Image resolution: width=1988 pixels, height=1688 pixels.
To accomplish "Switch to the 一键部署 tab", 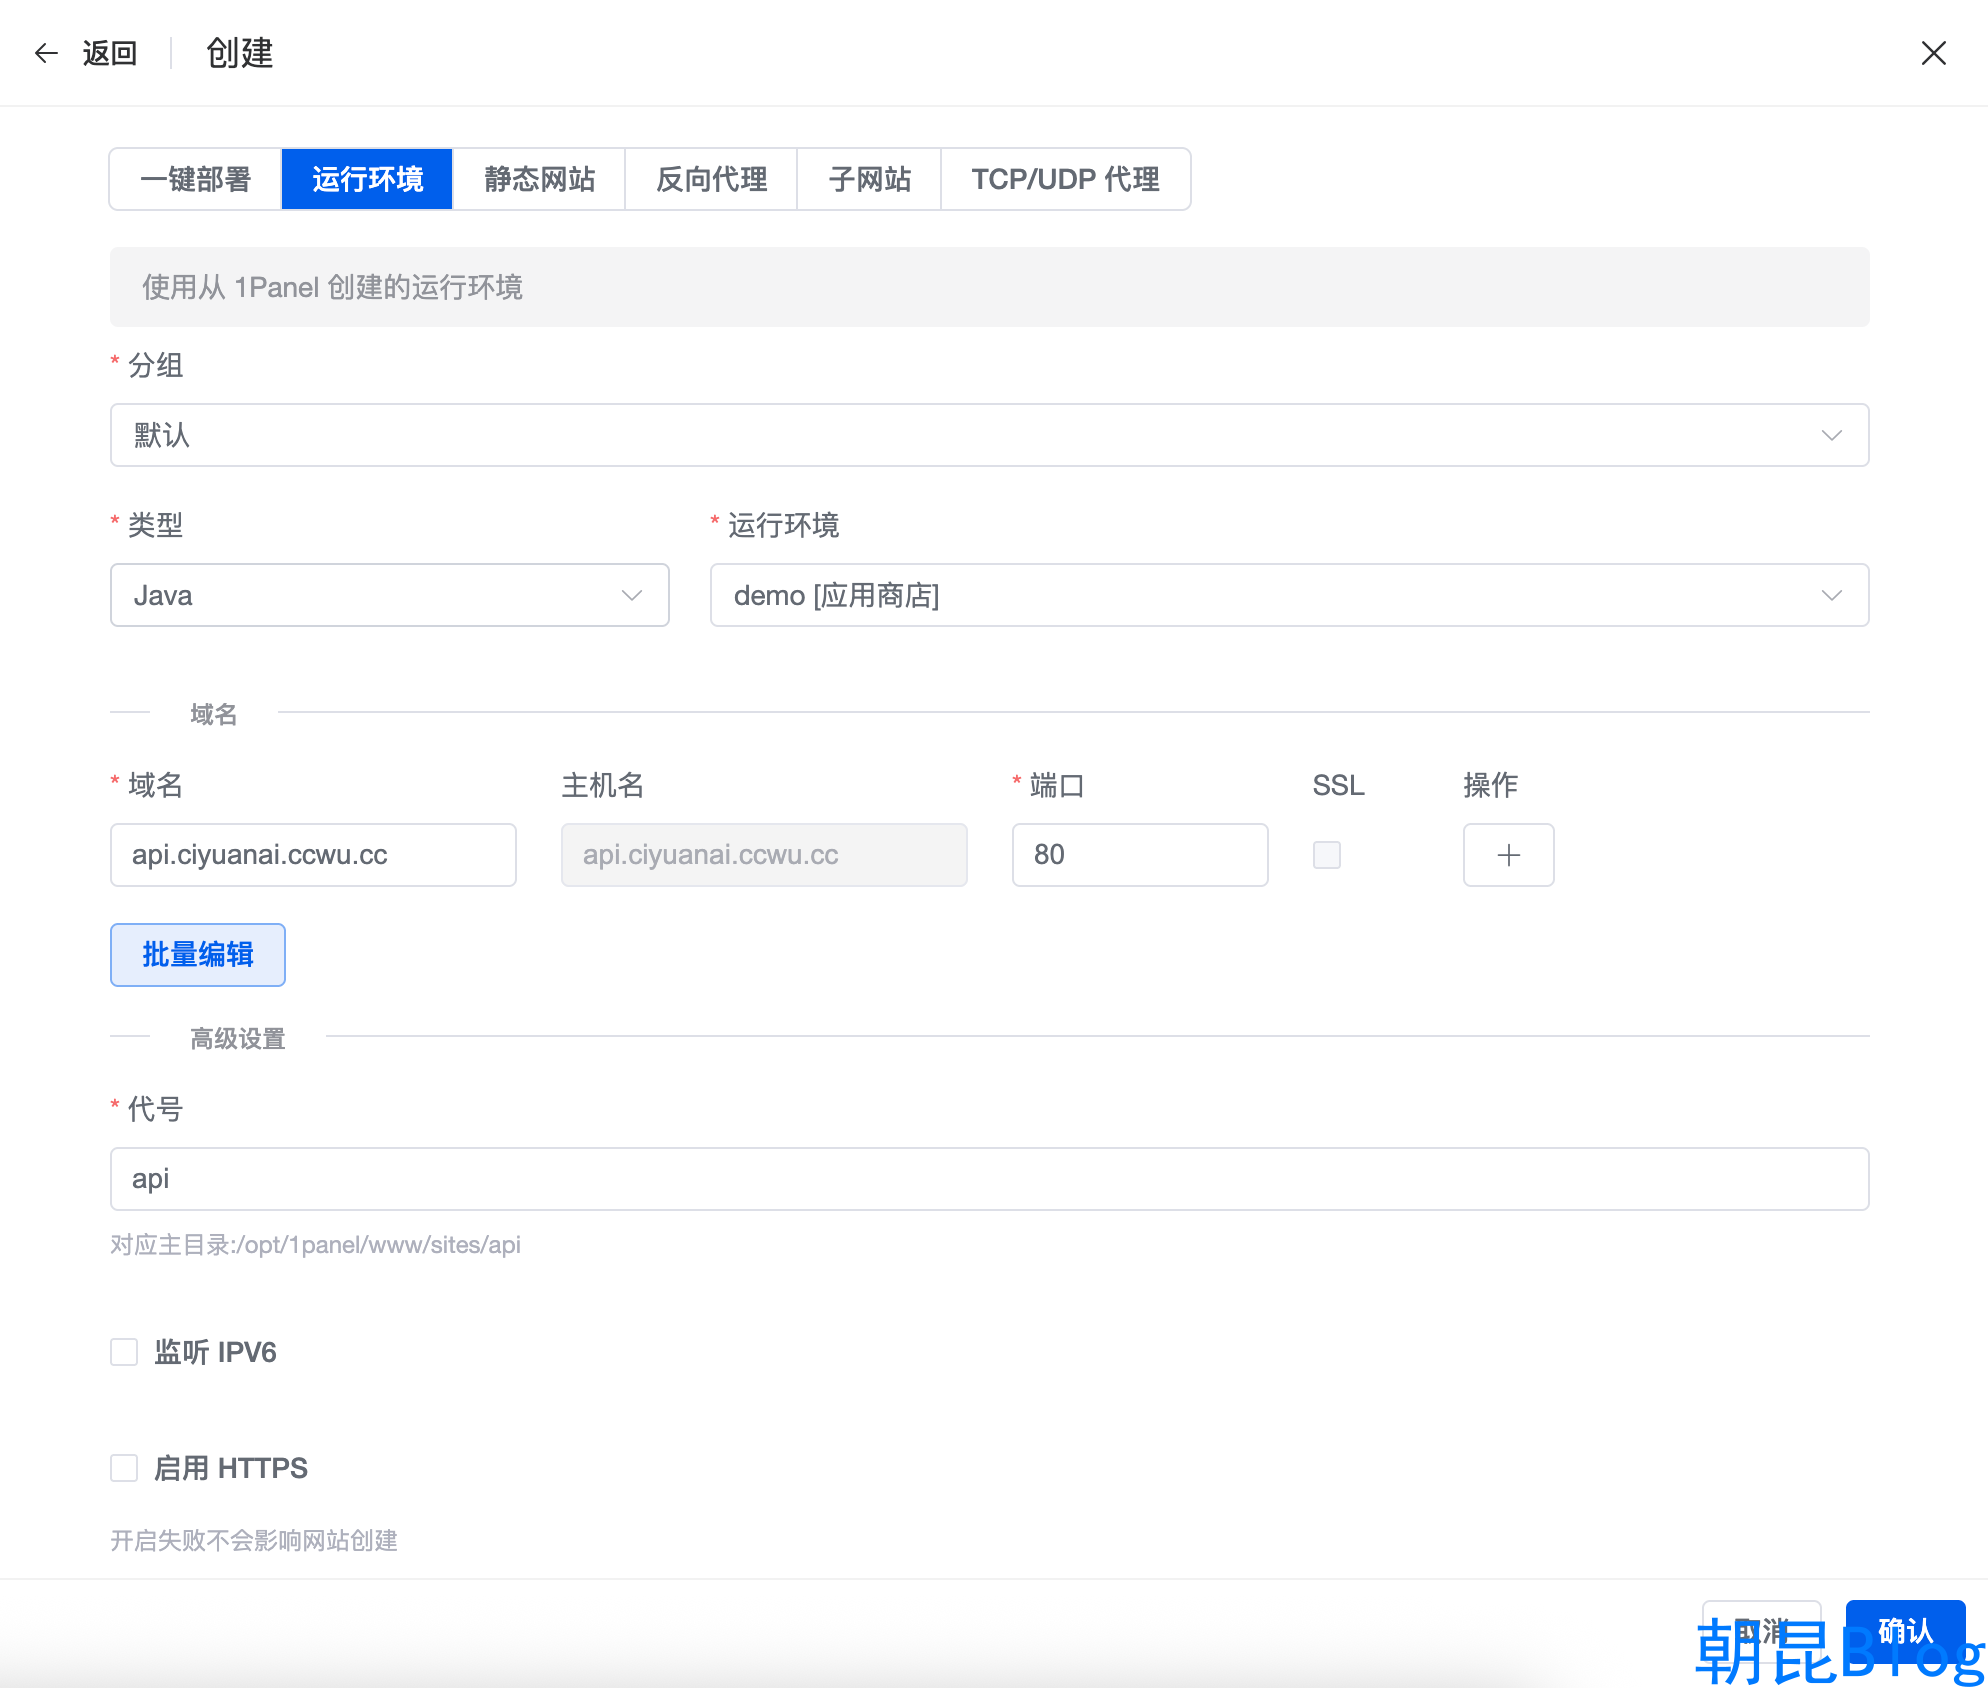I will pos(196,179).
